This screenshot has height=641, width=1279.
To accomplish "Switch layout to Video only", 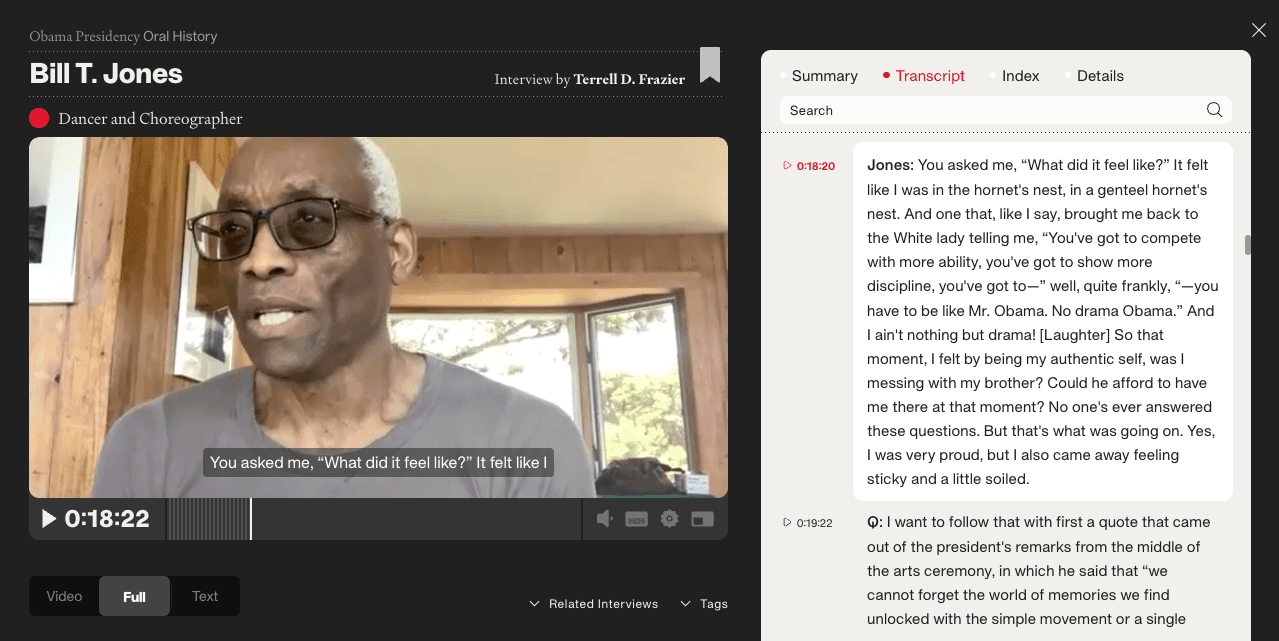I will pos(64,595).
